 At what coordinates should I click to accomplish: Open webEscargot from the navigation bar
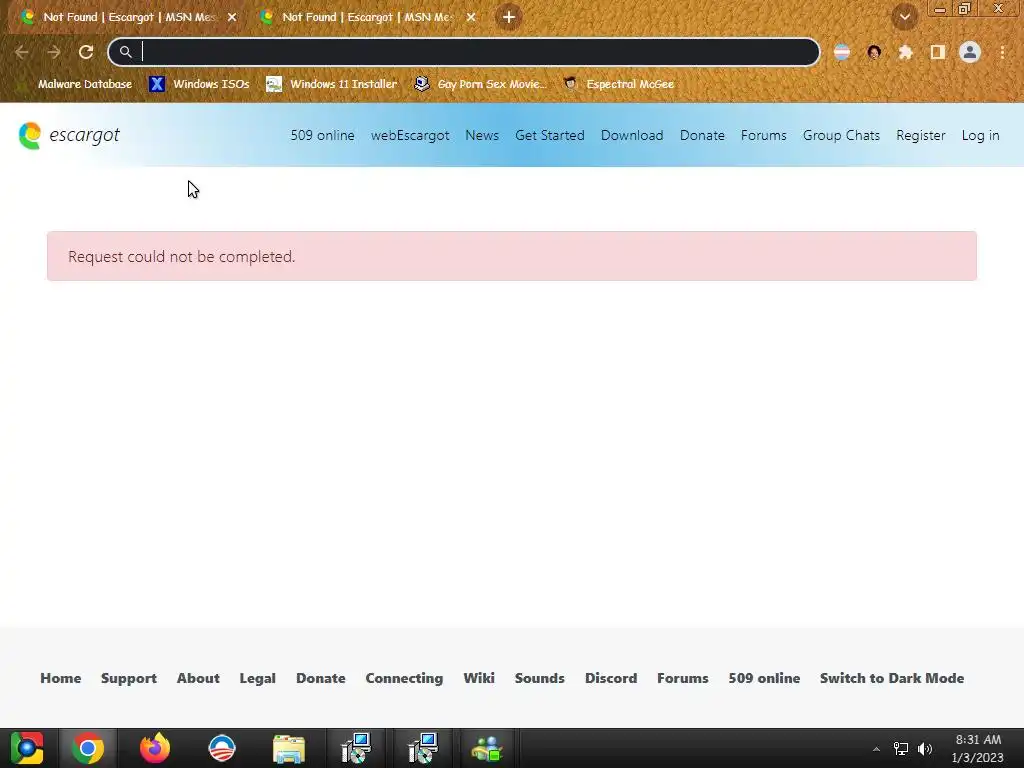point(410,135)
